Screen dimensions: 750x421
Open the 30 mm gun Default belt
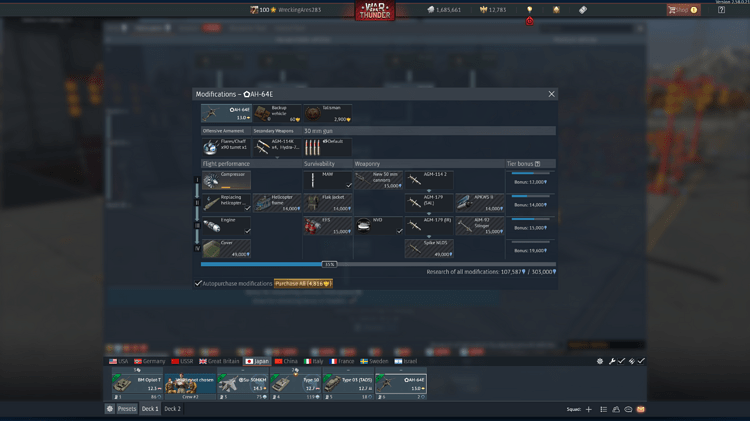coord(328,147)
